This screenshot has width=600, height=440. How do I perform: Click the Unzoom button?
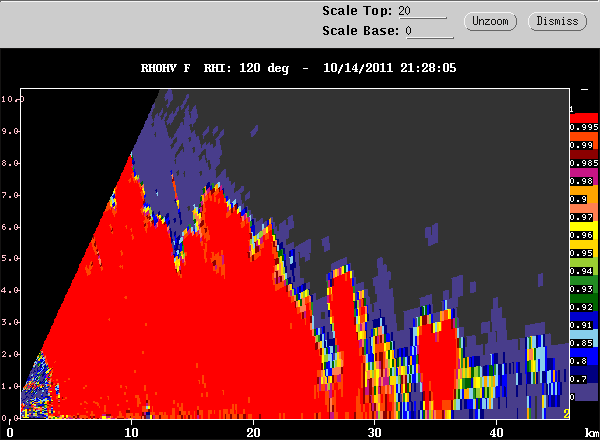[490, 21]
